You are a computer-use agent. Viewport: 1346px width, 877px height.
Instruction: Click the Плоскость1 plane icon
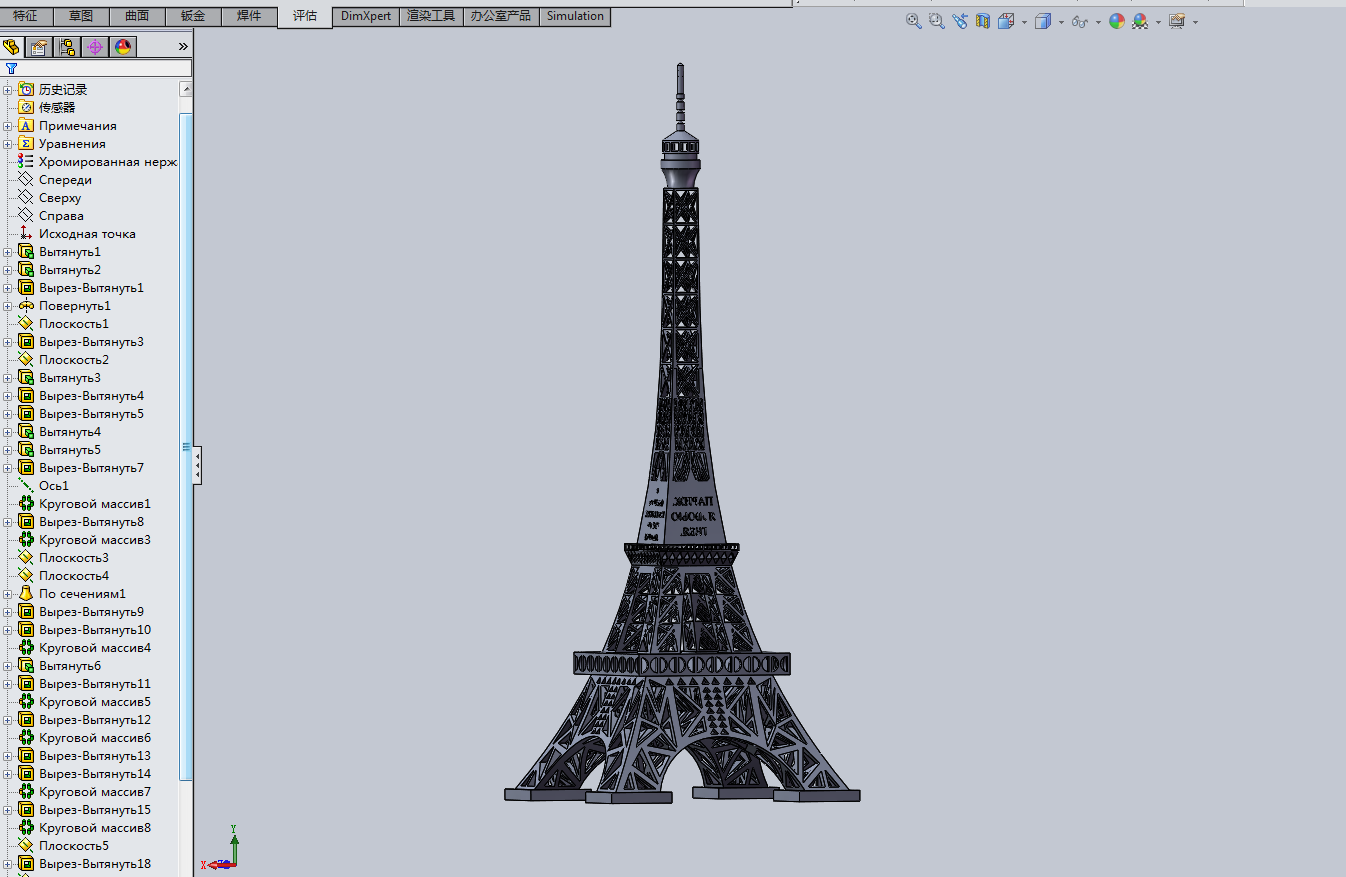coord(26,324)
